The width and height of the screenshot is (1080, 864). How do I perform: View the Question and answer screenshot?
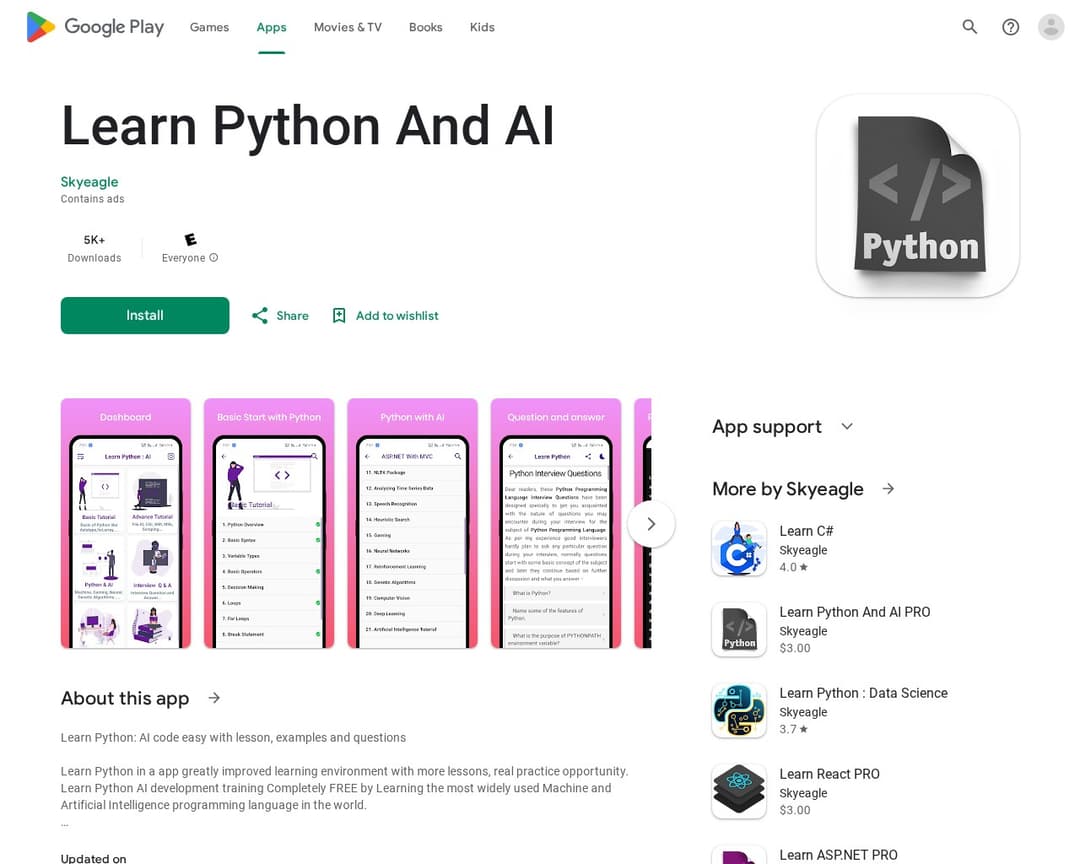[556, 523]
